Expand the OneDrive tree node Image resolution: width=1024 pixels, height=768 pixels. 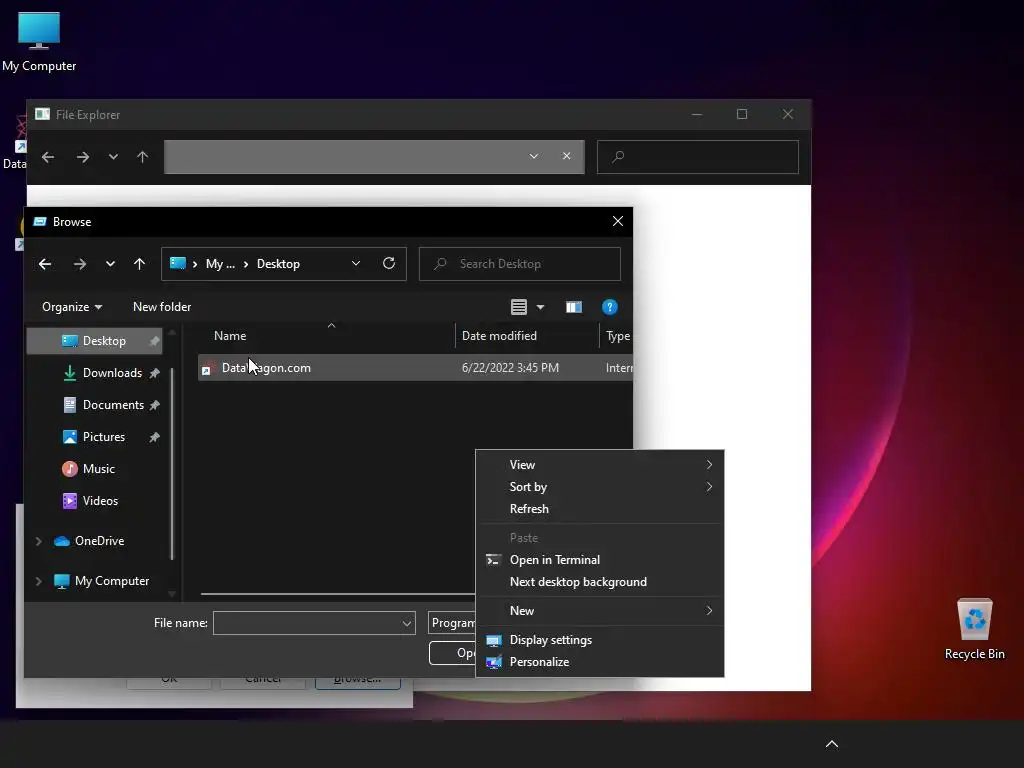(39, 541)
